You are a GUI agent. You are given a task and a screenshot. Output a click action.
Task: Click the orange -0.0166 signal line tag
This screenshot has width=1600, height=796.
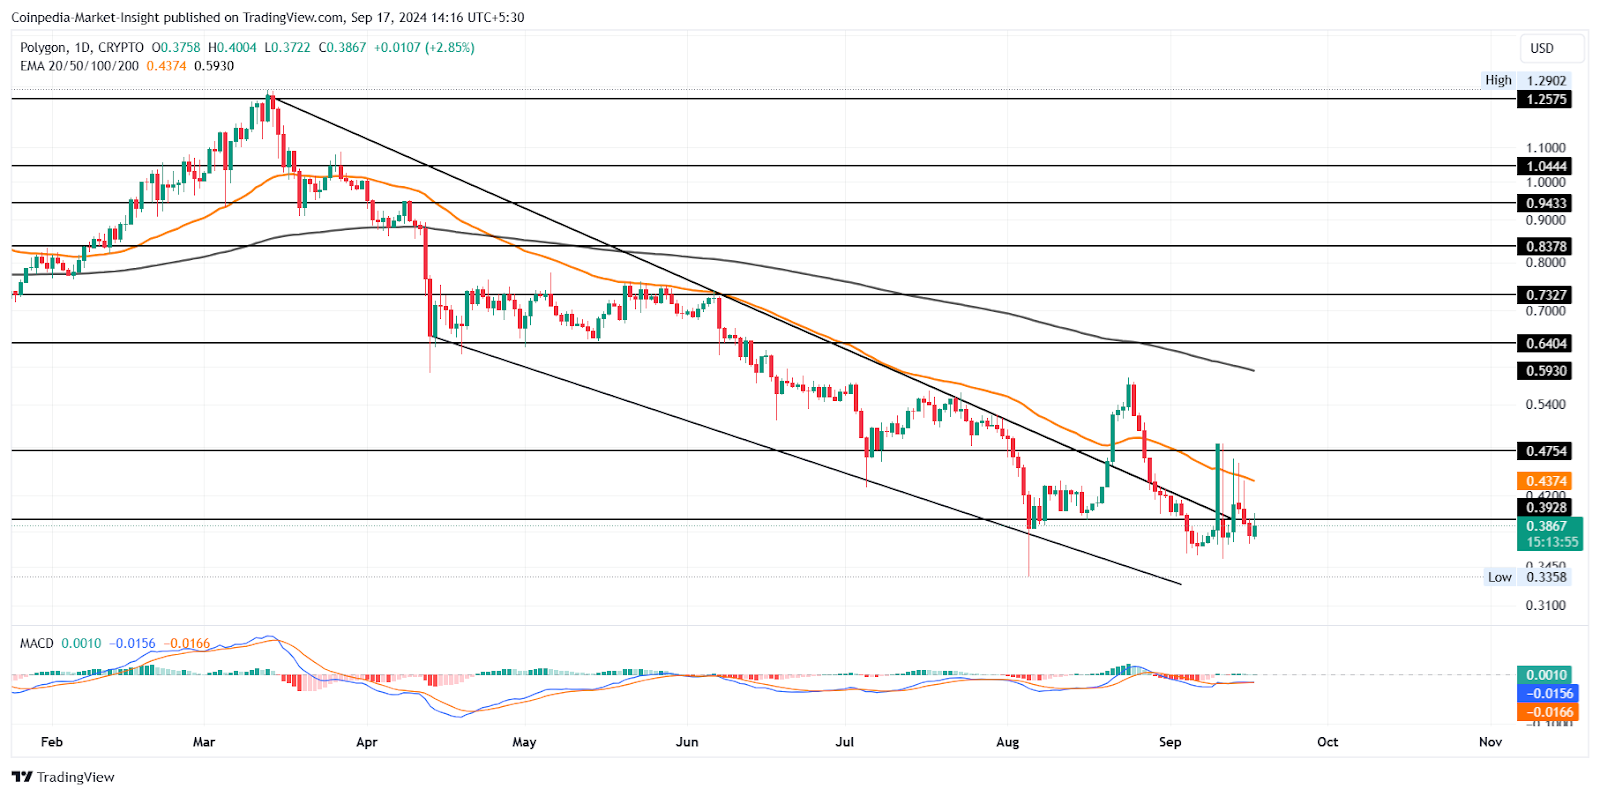pos(1547,712)
